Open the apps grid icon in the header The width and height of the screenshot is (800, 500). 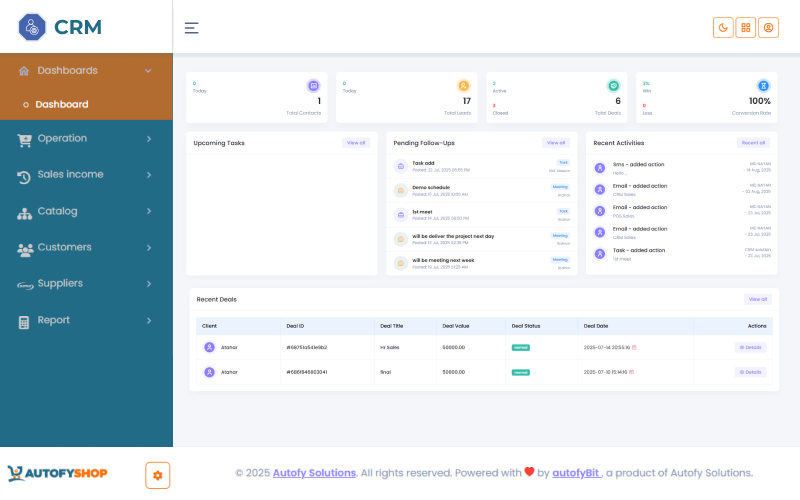click(x=745, y=28)
